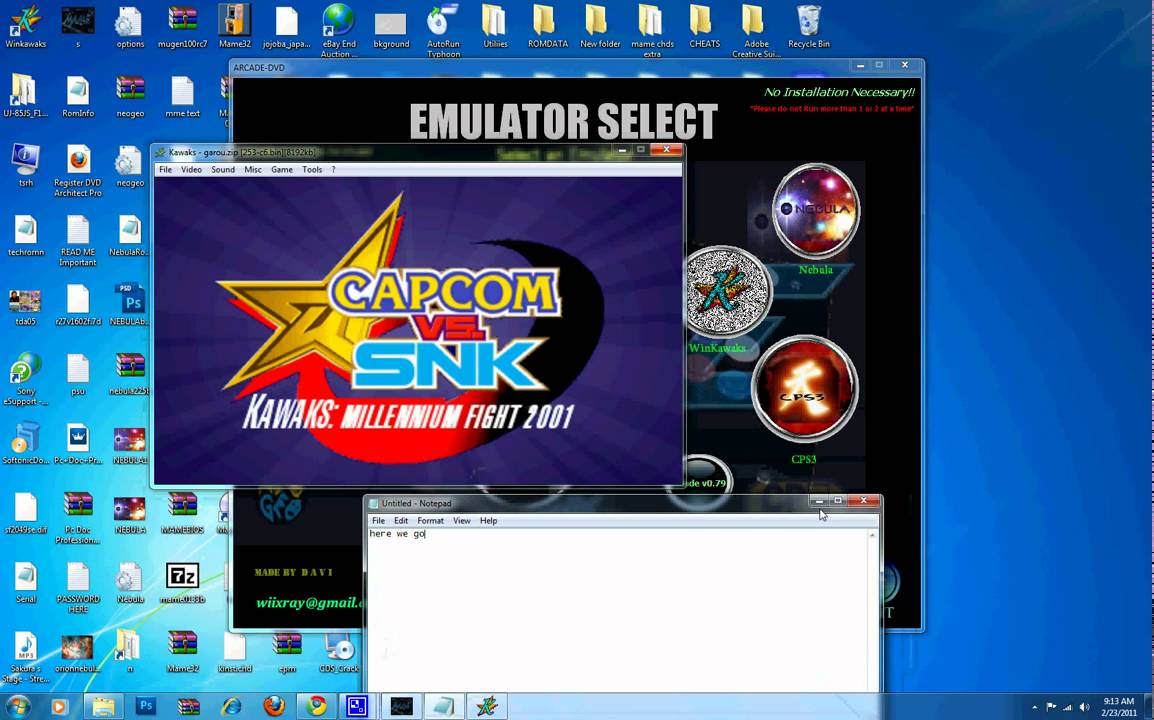The image size is (1154, 720).
Task: Click inside the Notepad text area
Action: (617, 610)
